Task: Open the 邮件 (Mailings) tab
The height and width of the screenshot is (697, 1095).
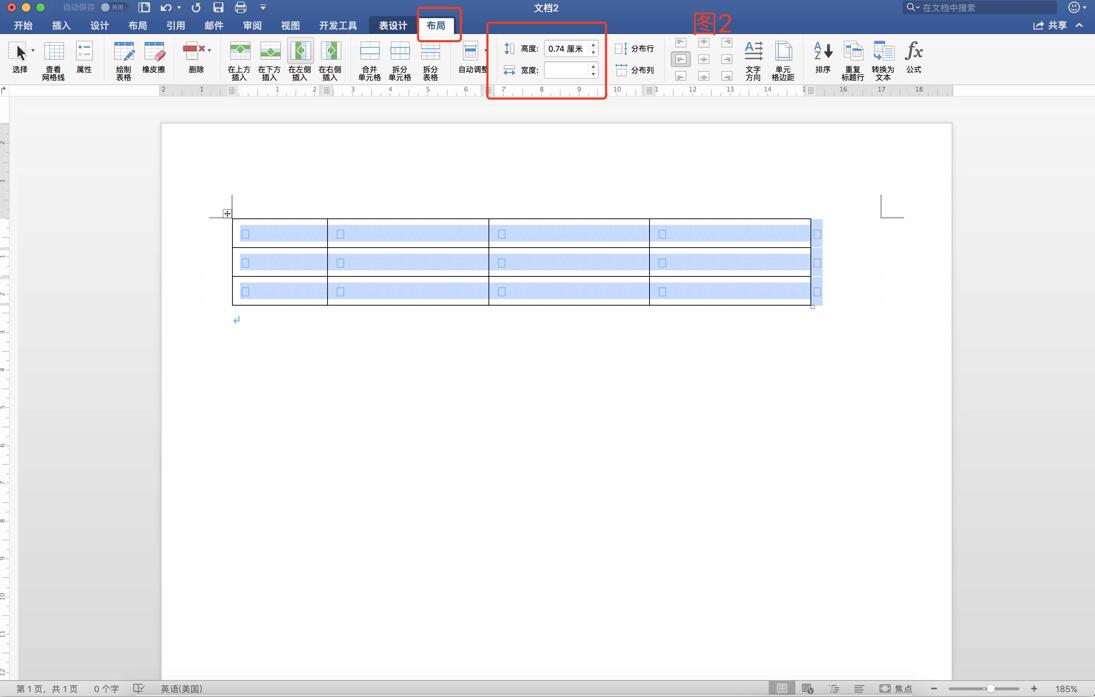Action: (214, 25)
